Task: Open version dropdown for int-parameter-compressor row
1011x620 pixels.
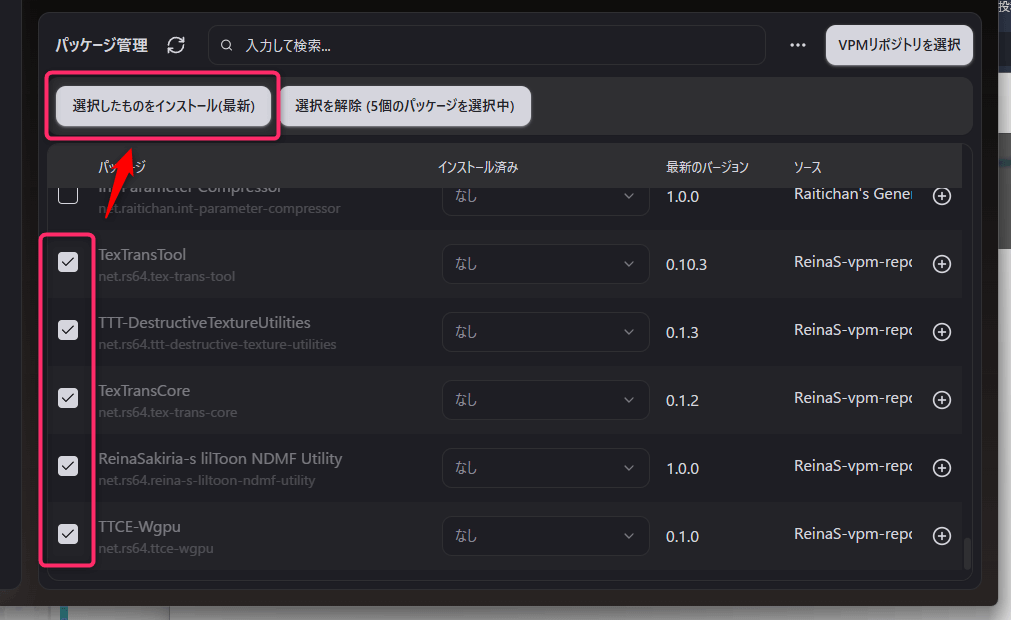Action: (x=545, y=201)
